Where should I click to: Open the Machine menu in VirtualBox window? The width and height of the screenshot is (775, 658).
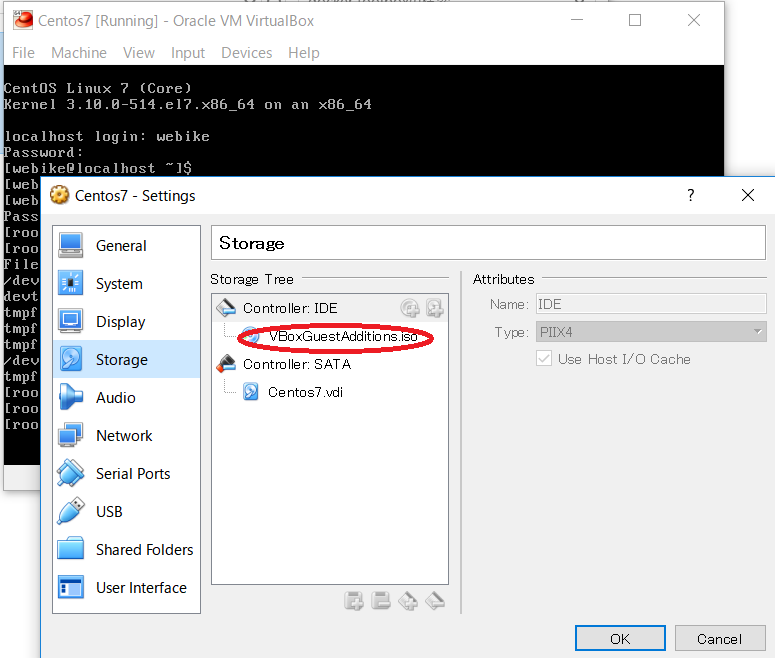pos(79,53)
